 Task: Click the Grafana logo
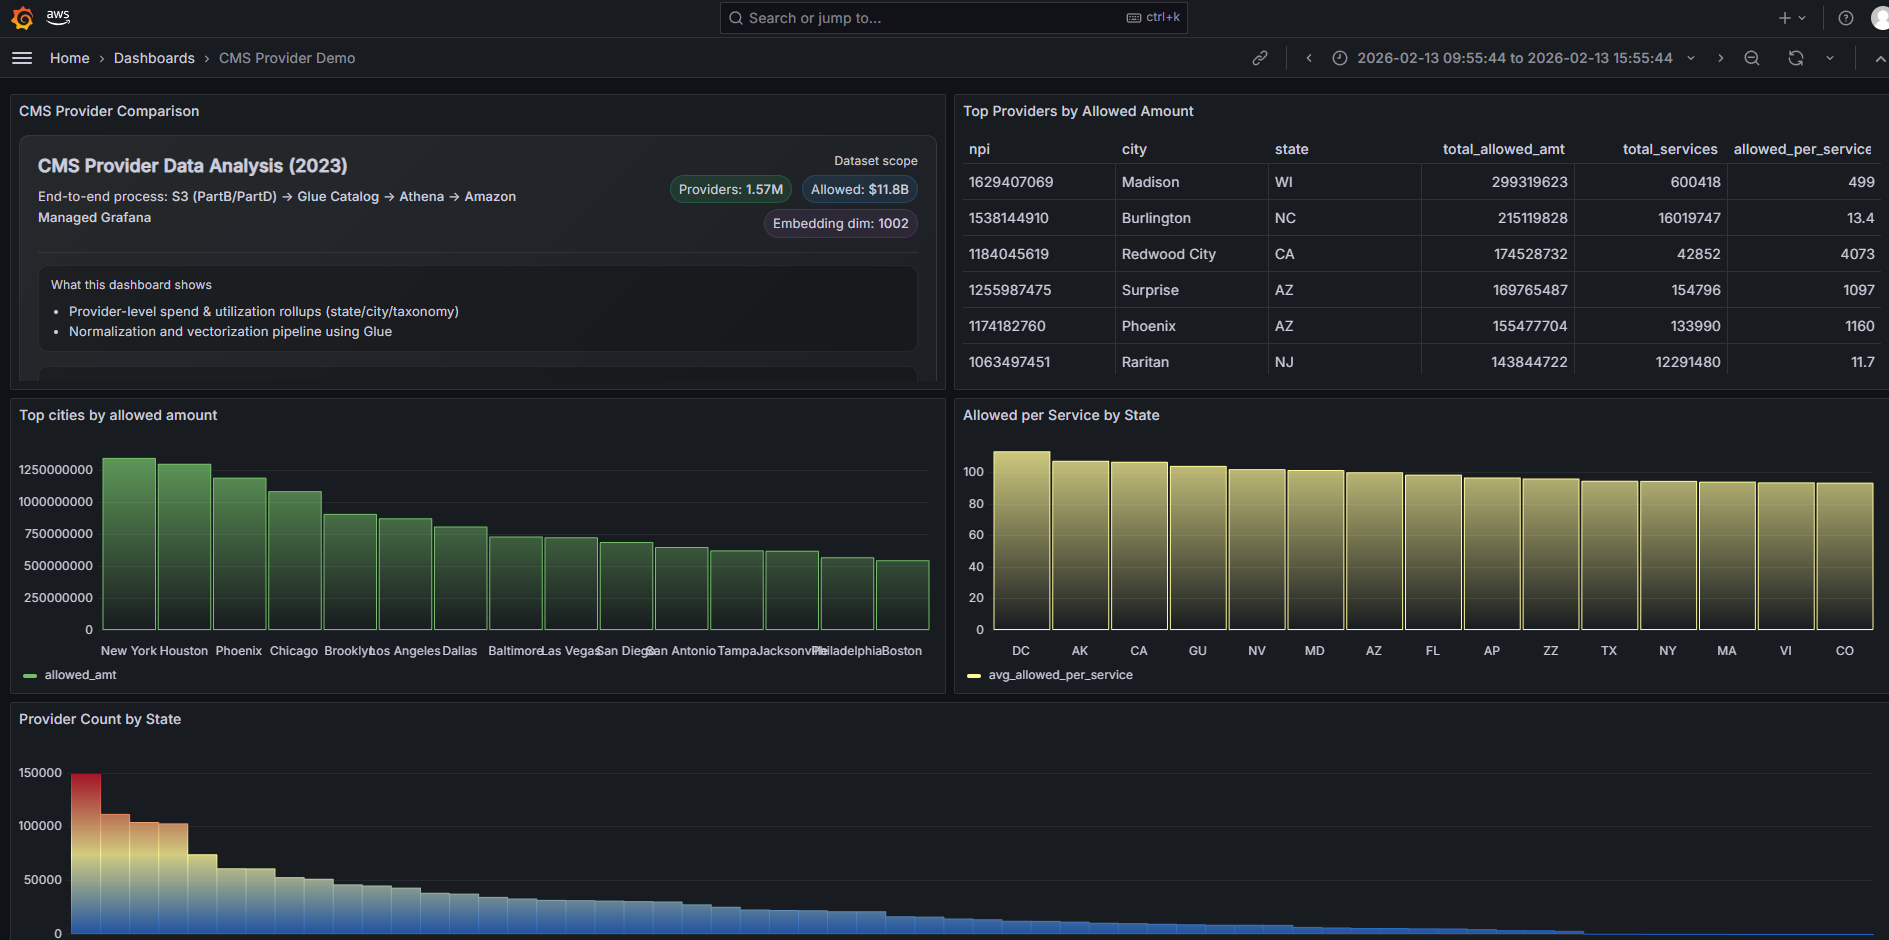21,17
